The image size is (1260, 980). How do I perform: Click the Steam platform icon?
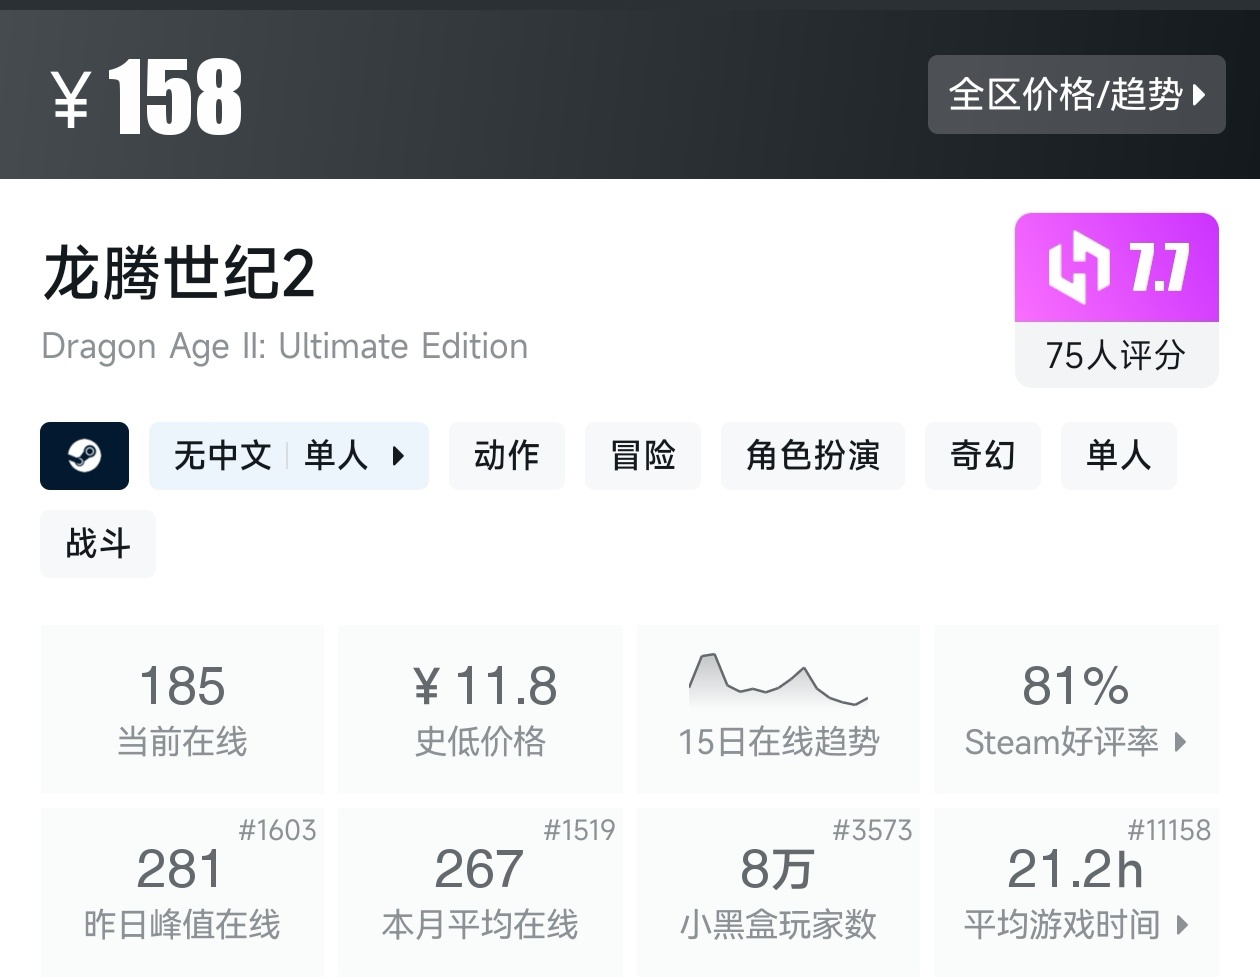[84, 456]
